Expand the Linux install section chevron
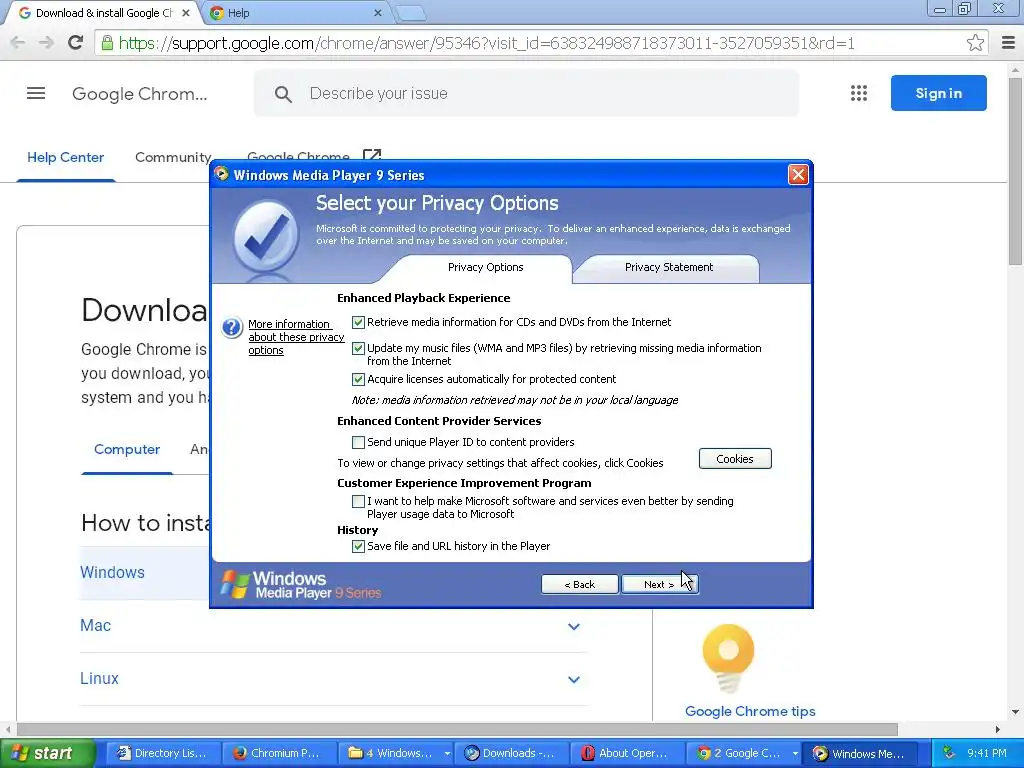The height and width of the screenshot is (768, 1024). (573, 679)
